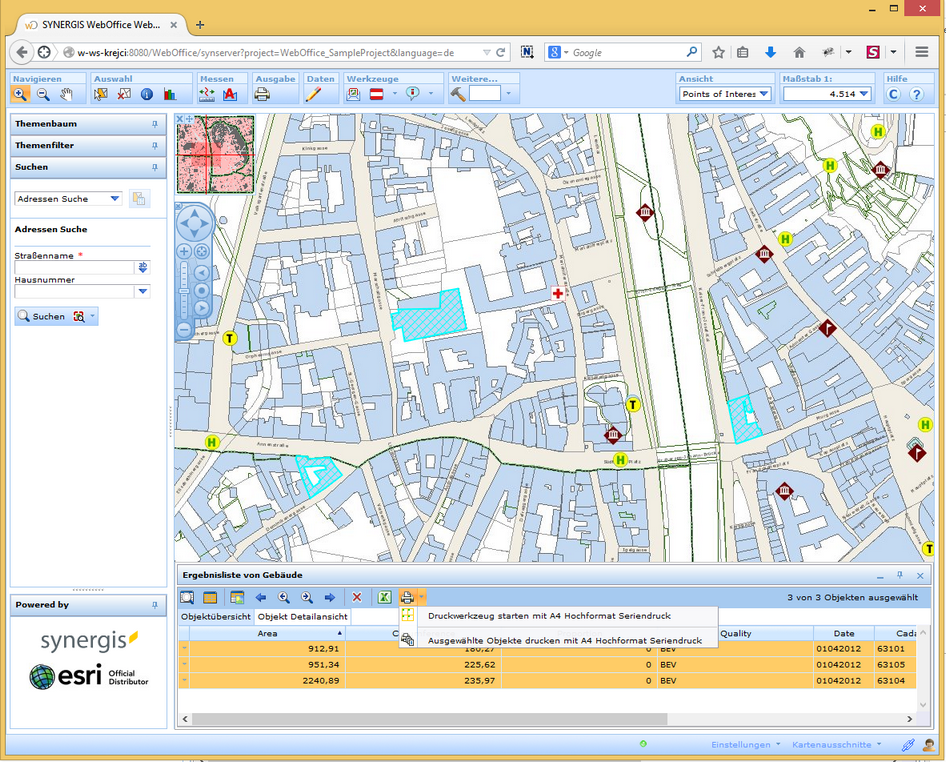This screenshot has width=946, height=762.
Task: Remove selected results with red X icon
Action: click(x=356, y=597)
